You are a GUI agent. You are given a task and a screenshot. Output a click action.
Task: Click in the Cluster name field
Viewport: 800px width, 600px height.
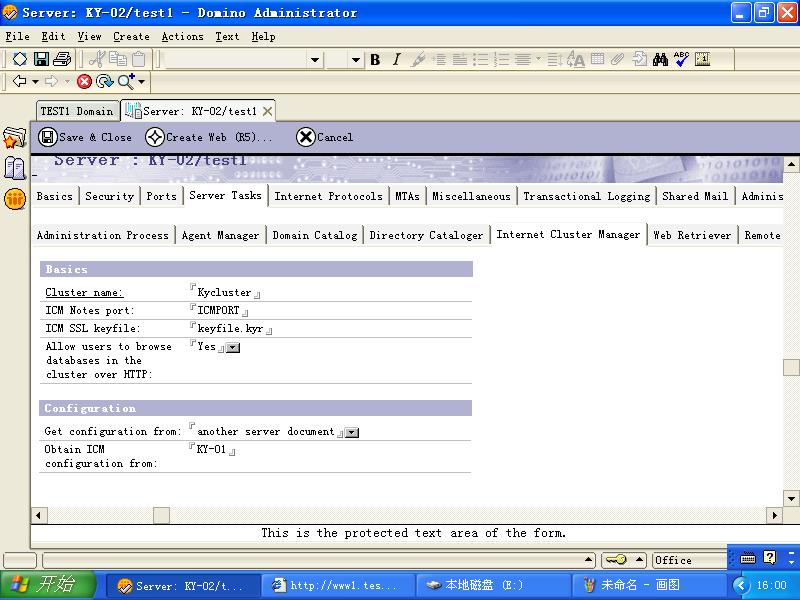pos(224,293)
